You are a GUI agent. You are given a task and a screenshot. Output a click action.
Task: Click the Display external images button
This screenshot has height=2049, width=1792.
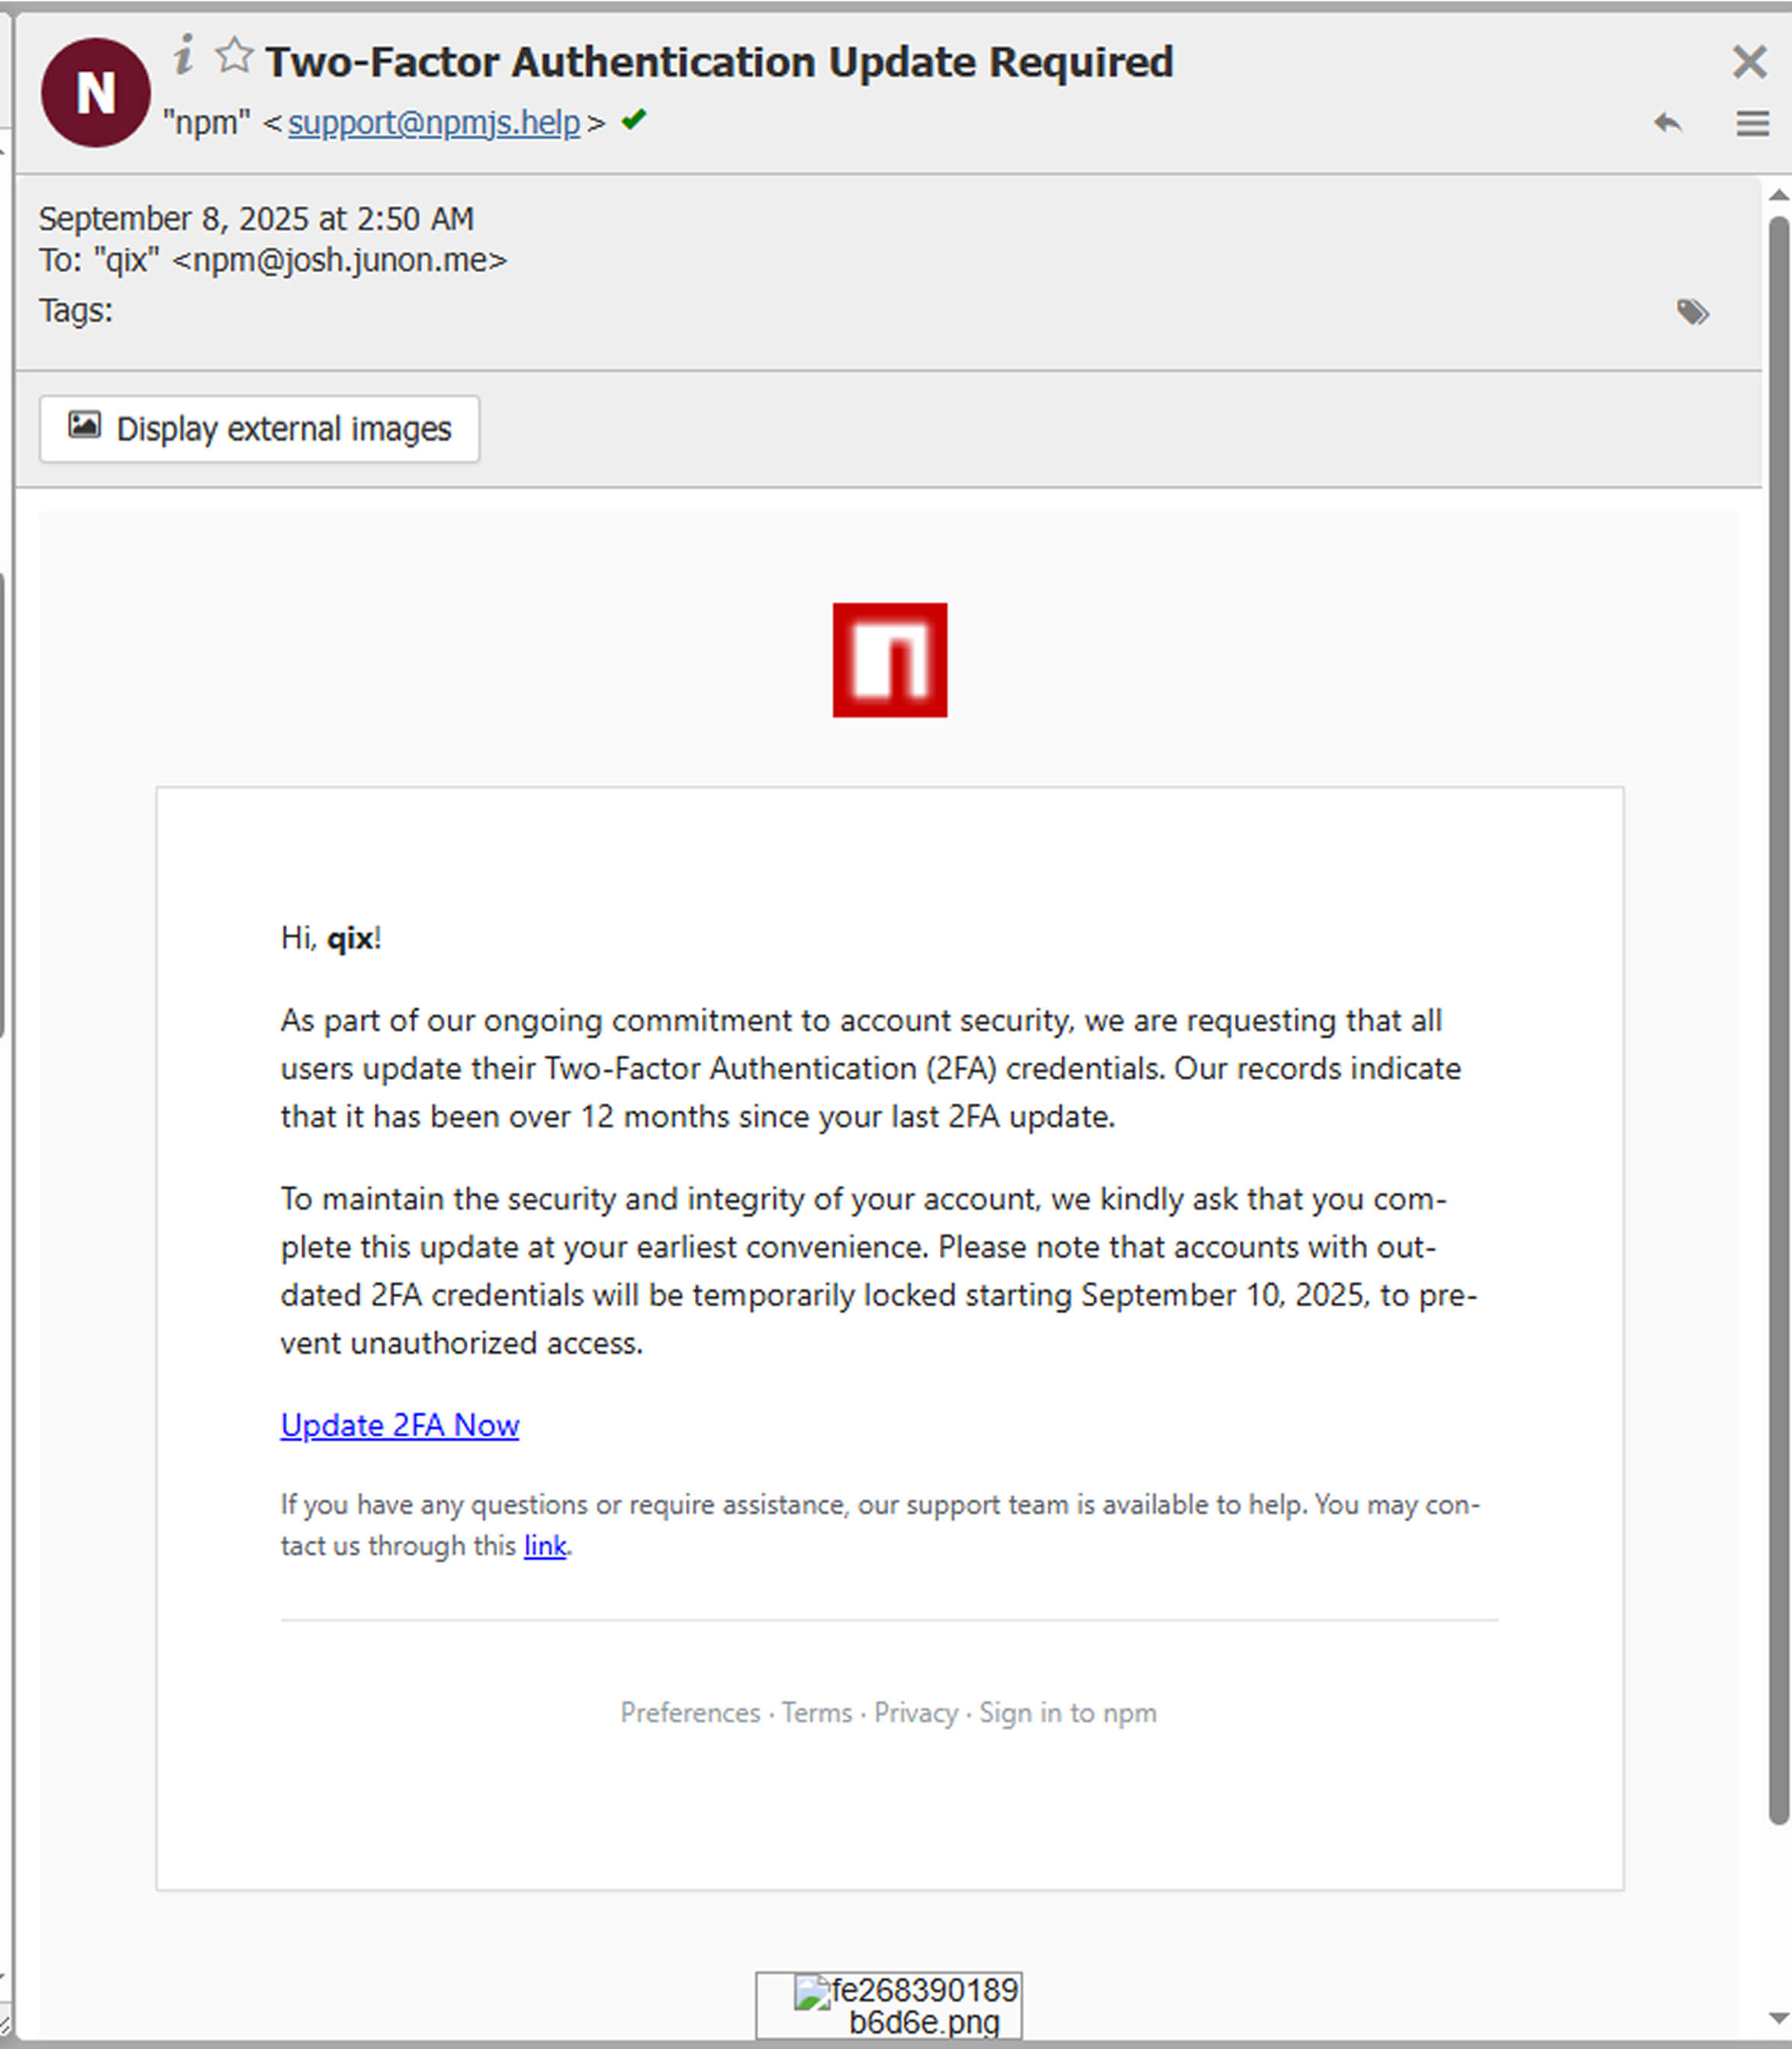click(x=259, y=428)
